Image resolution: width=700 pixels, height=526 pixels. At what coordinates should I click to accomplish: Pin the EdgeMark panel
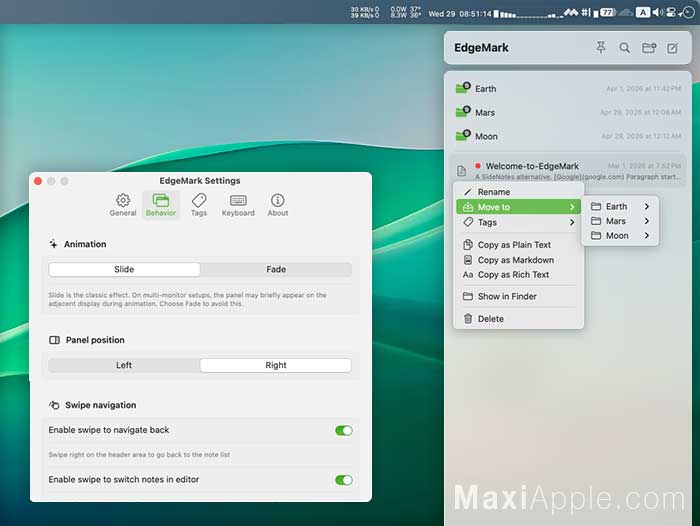click(601, 47)
